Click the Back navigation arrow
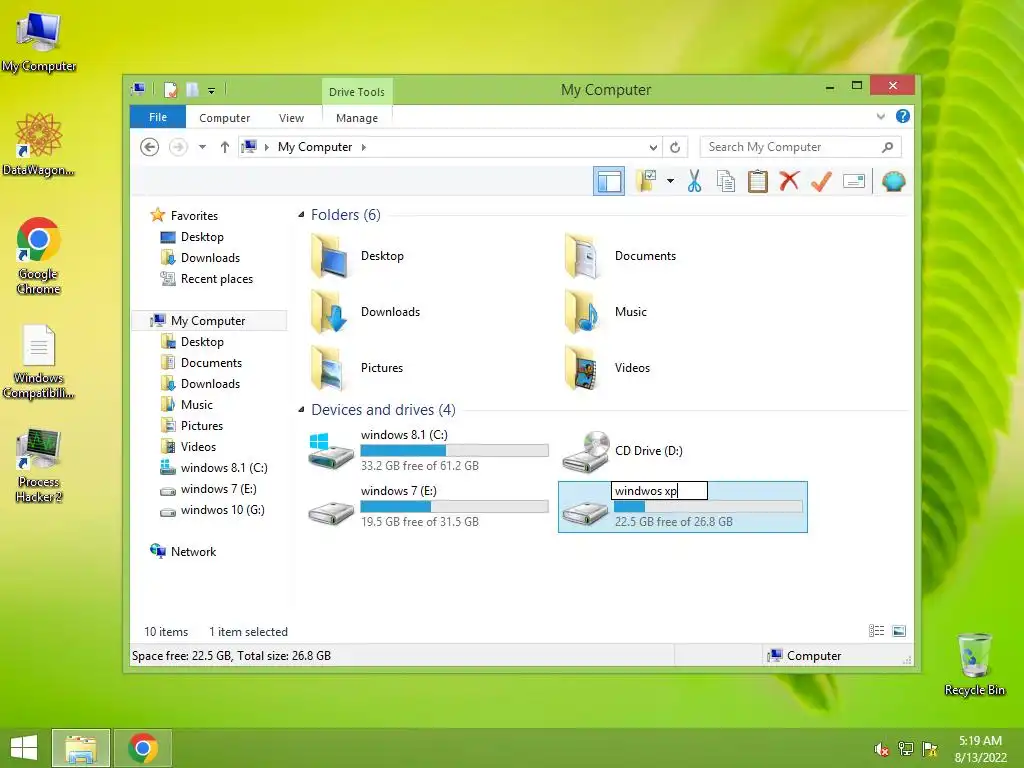Image resolution: width=1024 pixels, height=768 pixels. point(150,147)
